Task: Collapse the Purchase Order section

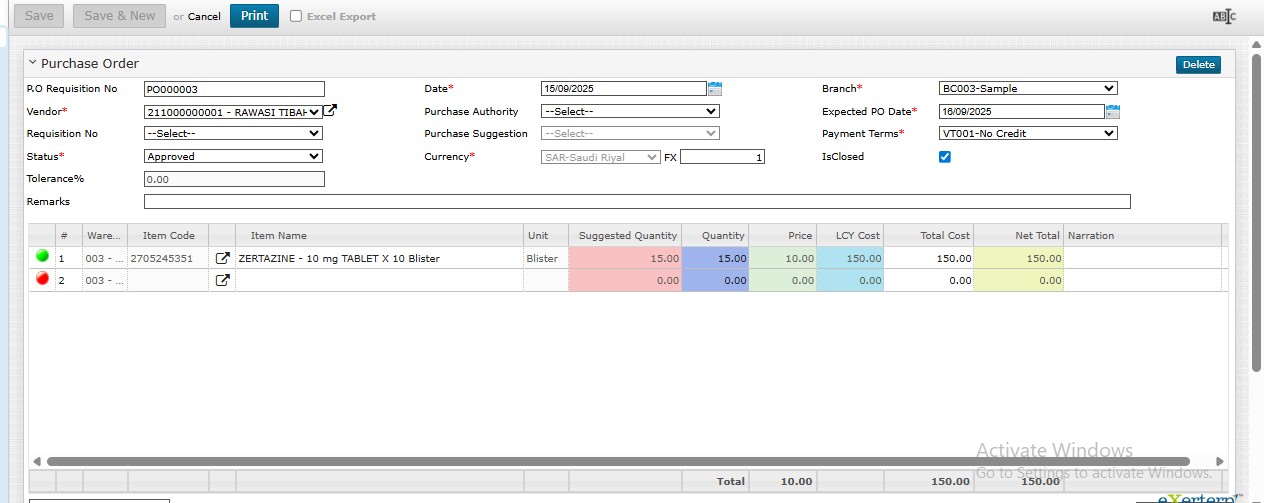Action: click(x=32, y=63)
